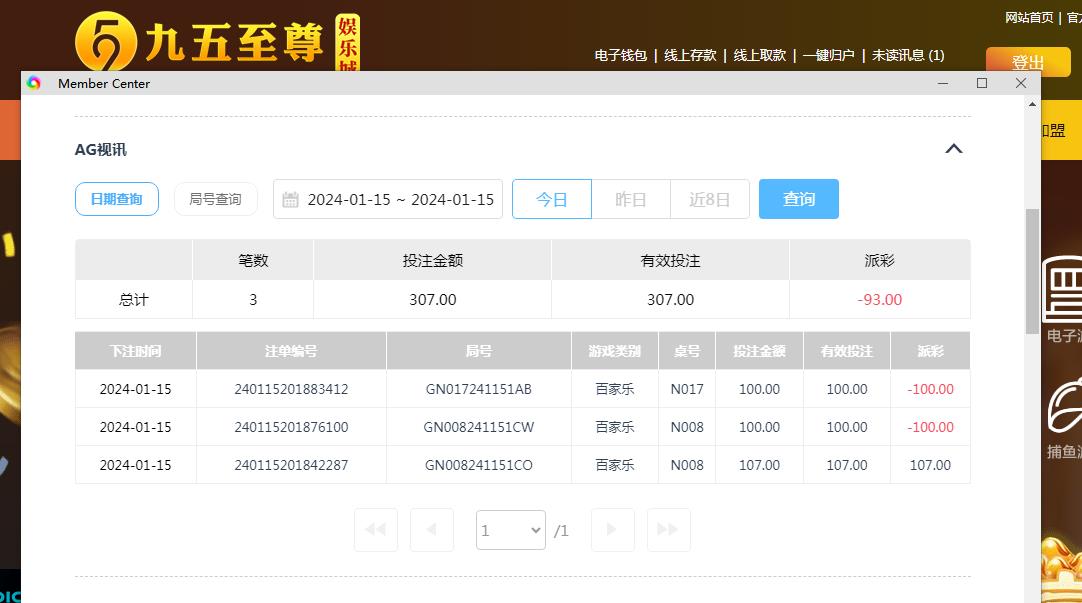1082x603 pixels.
Task: Select the 昨日 date range option
Action: [x=630, y=199]
